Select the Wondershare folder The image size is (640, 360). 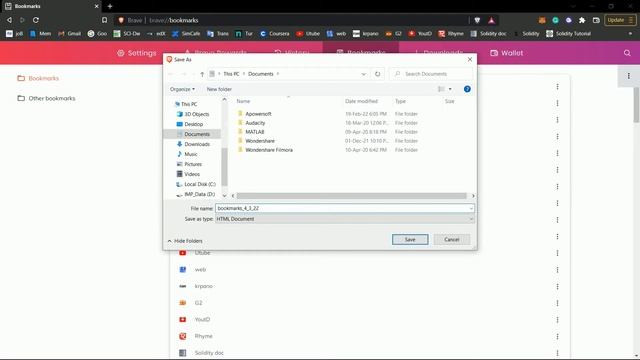tap(260, 141)
